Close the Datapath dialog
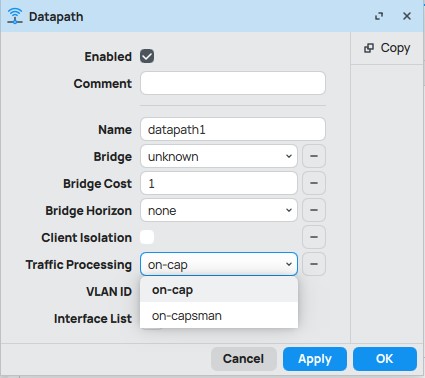Image resolution: width=425 pixels, height=378 pixels. 407,16
